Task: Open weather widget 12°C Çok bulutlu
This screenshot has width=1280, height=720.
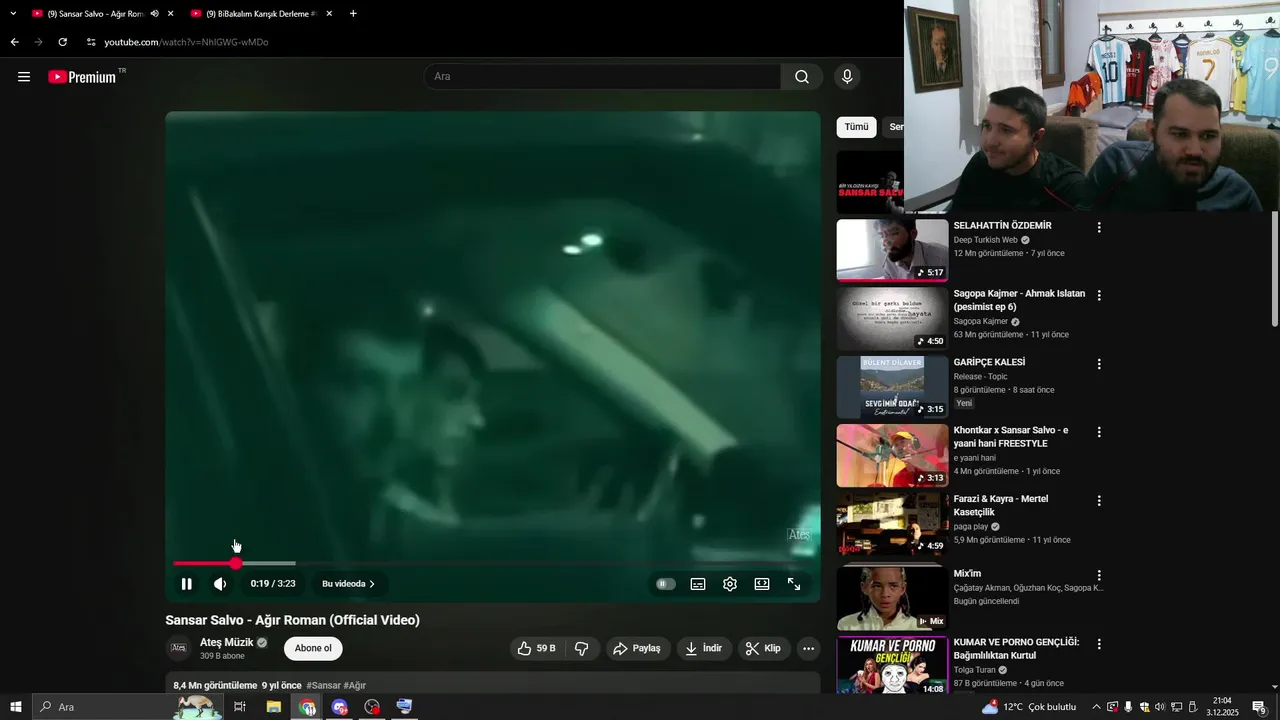Action: (1029, 707)
